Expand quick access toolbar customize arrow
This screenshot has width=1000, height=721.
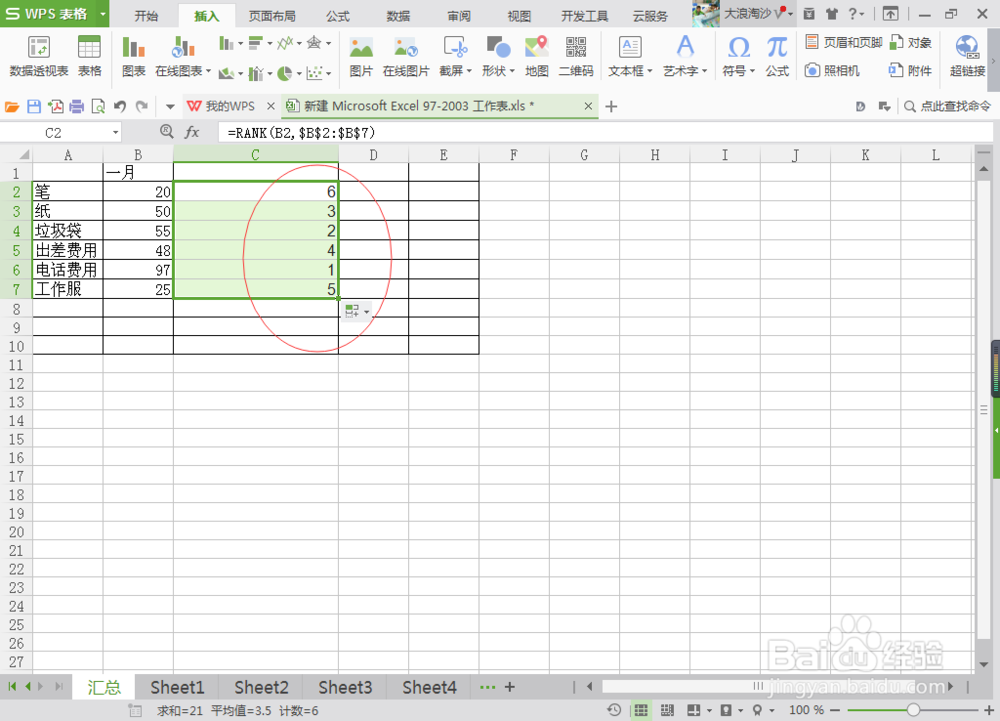click(x=170, y=106)
